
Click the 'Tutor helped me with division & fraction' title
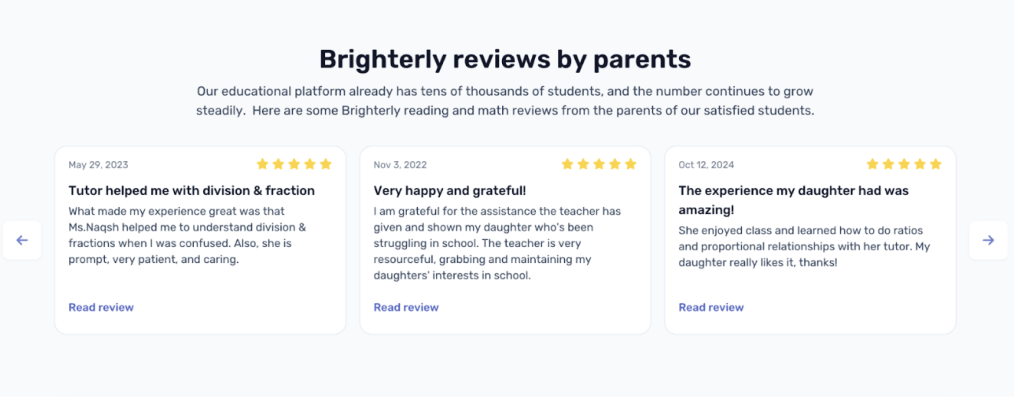click(191, 190)
